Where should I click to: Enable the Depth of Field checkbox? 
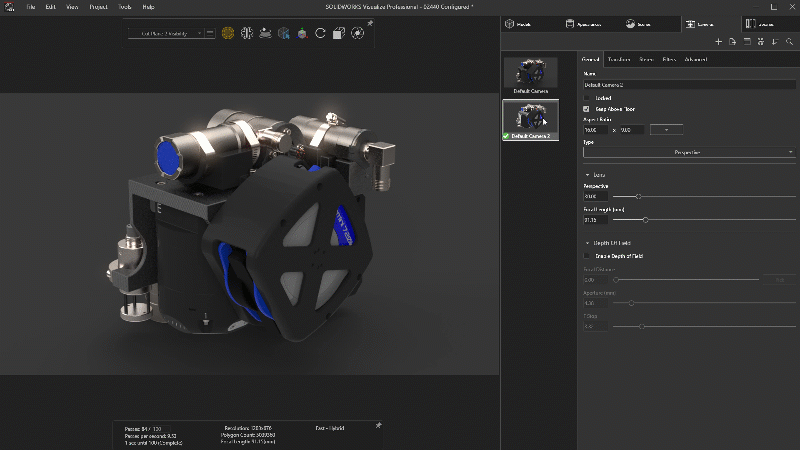[587, 256]
